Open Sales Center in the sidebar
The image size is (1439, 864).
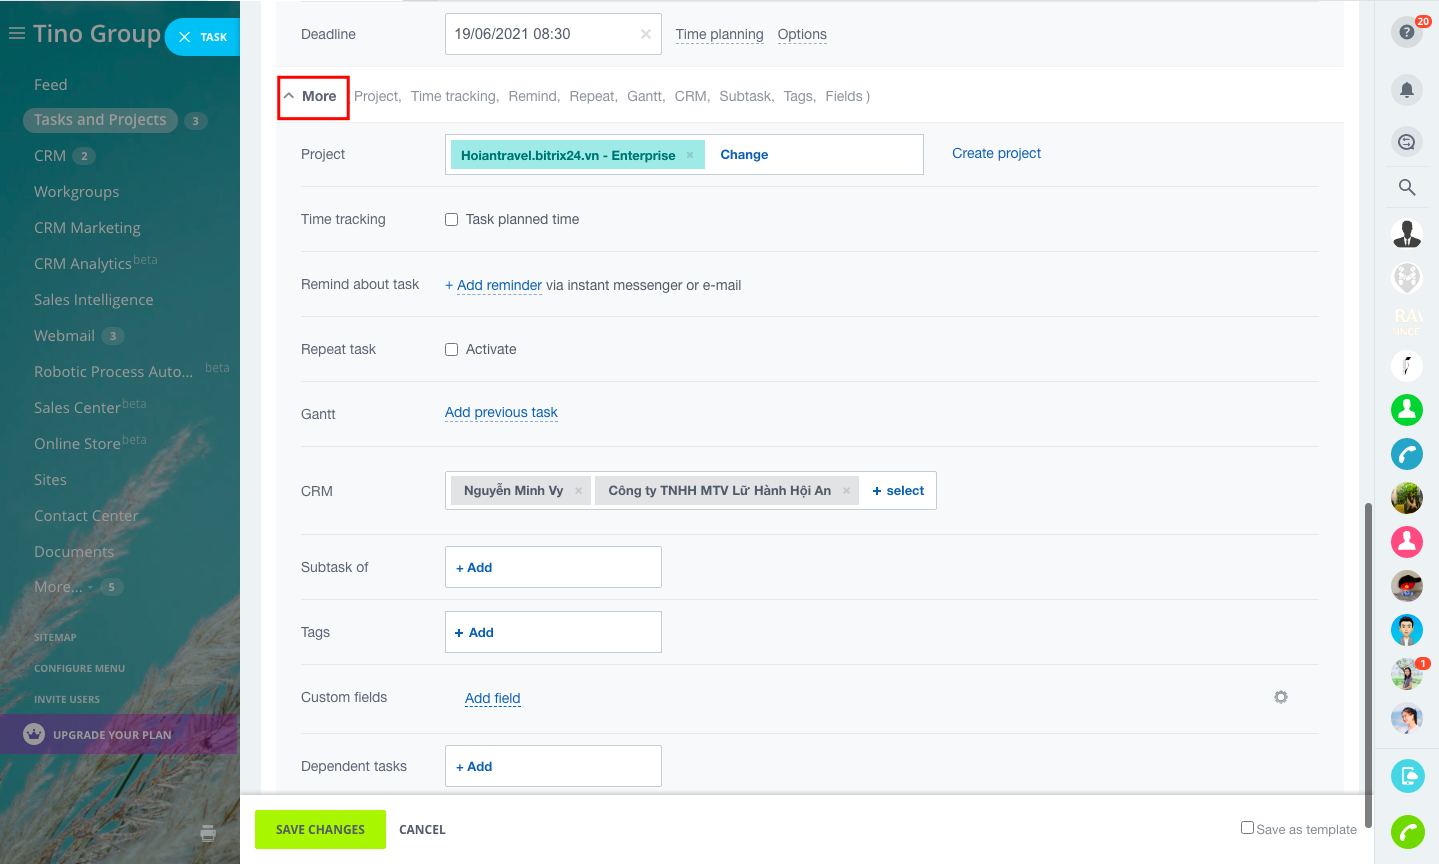pyautogui.click(x=77, y=408)
